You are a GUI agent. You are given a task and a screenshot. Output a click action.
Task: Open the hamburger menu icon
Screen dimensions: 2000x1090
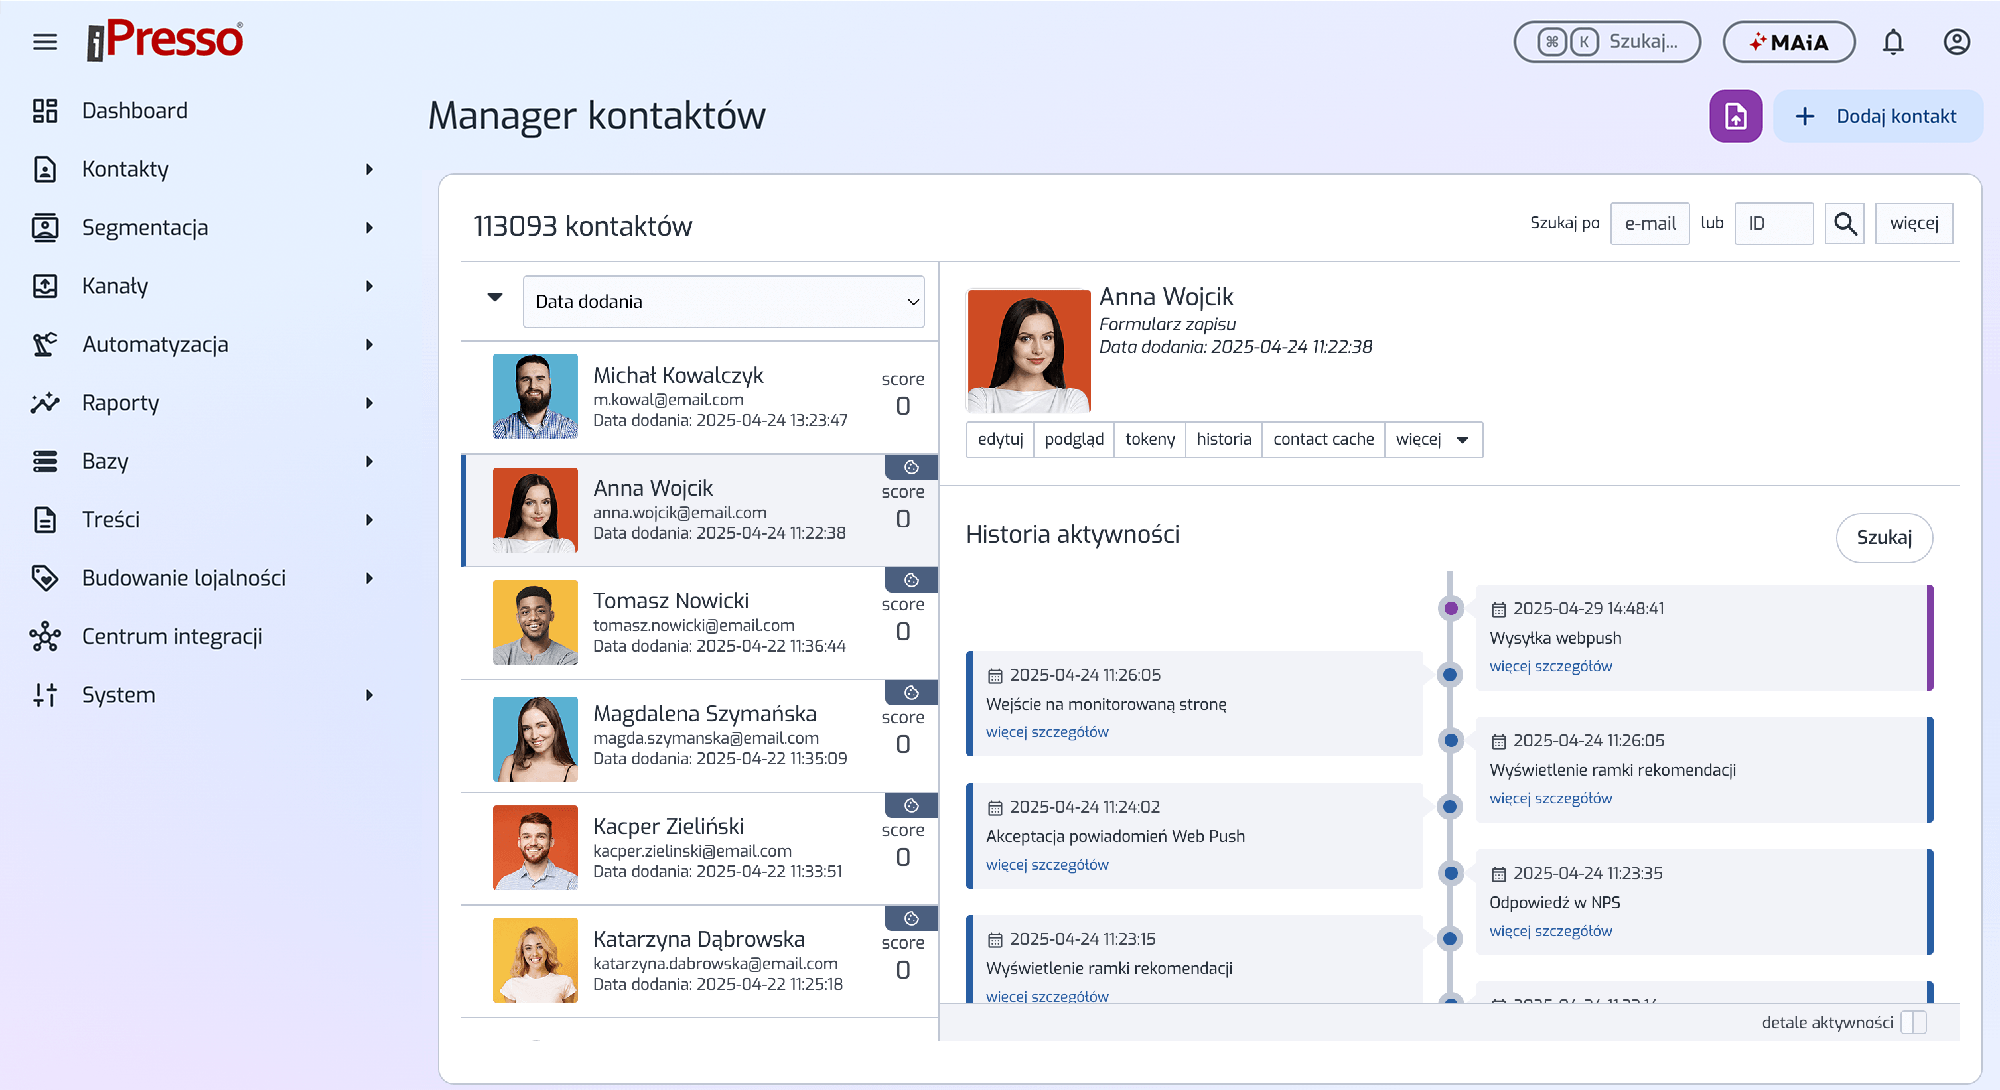click(45, 42)
